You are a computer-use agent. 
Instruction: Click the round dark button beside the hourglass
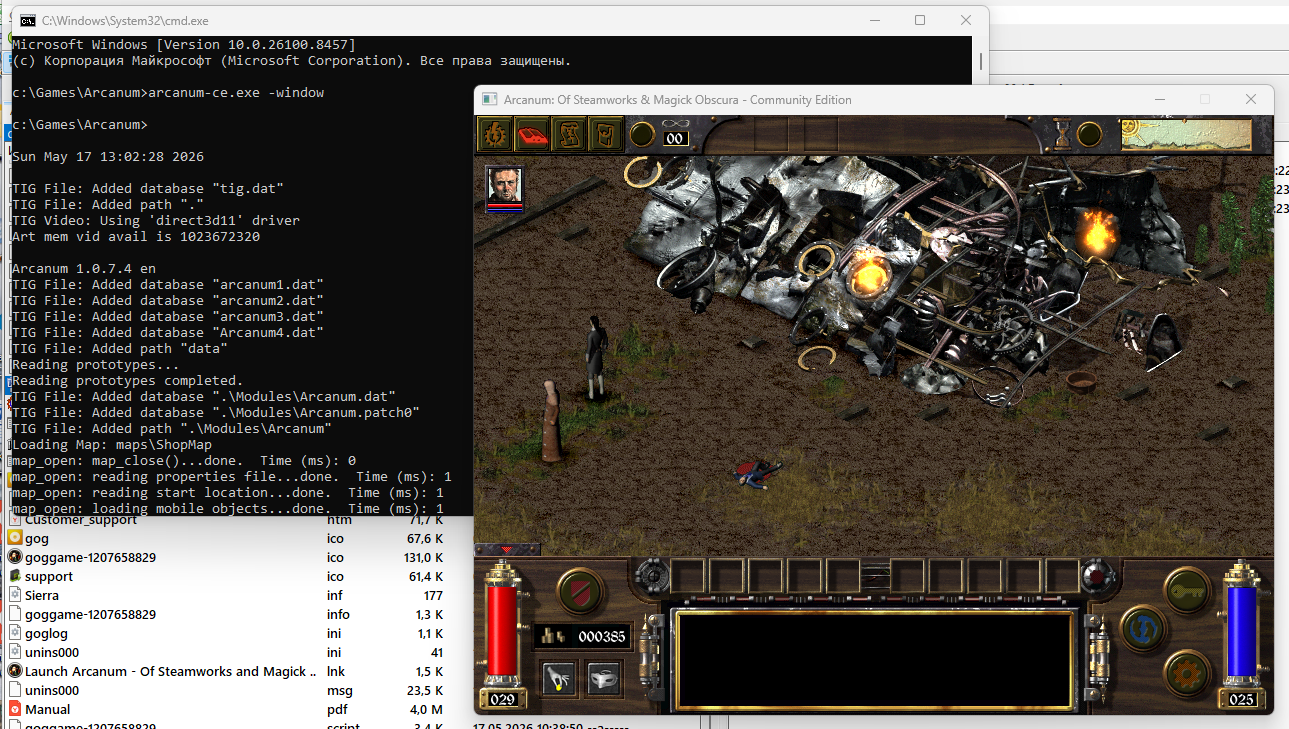pos(1090,134)
